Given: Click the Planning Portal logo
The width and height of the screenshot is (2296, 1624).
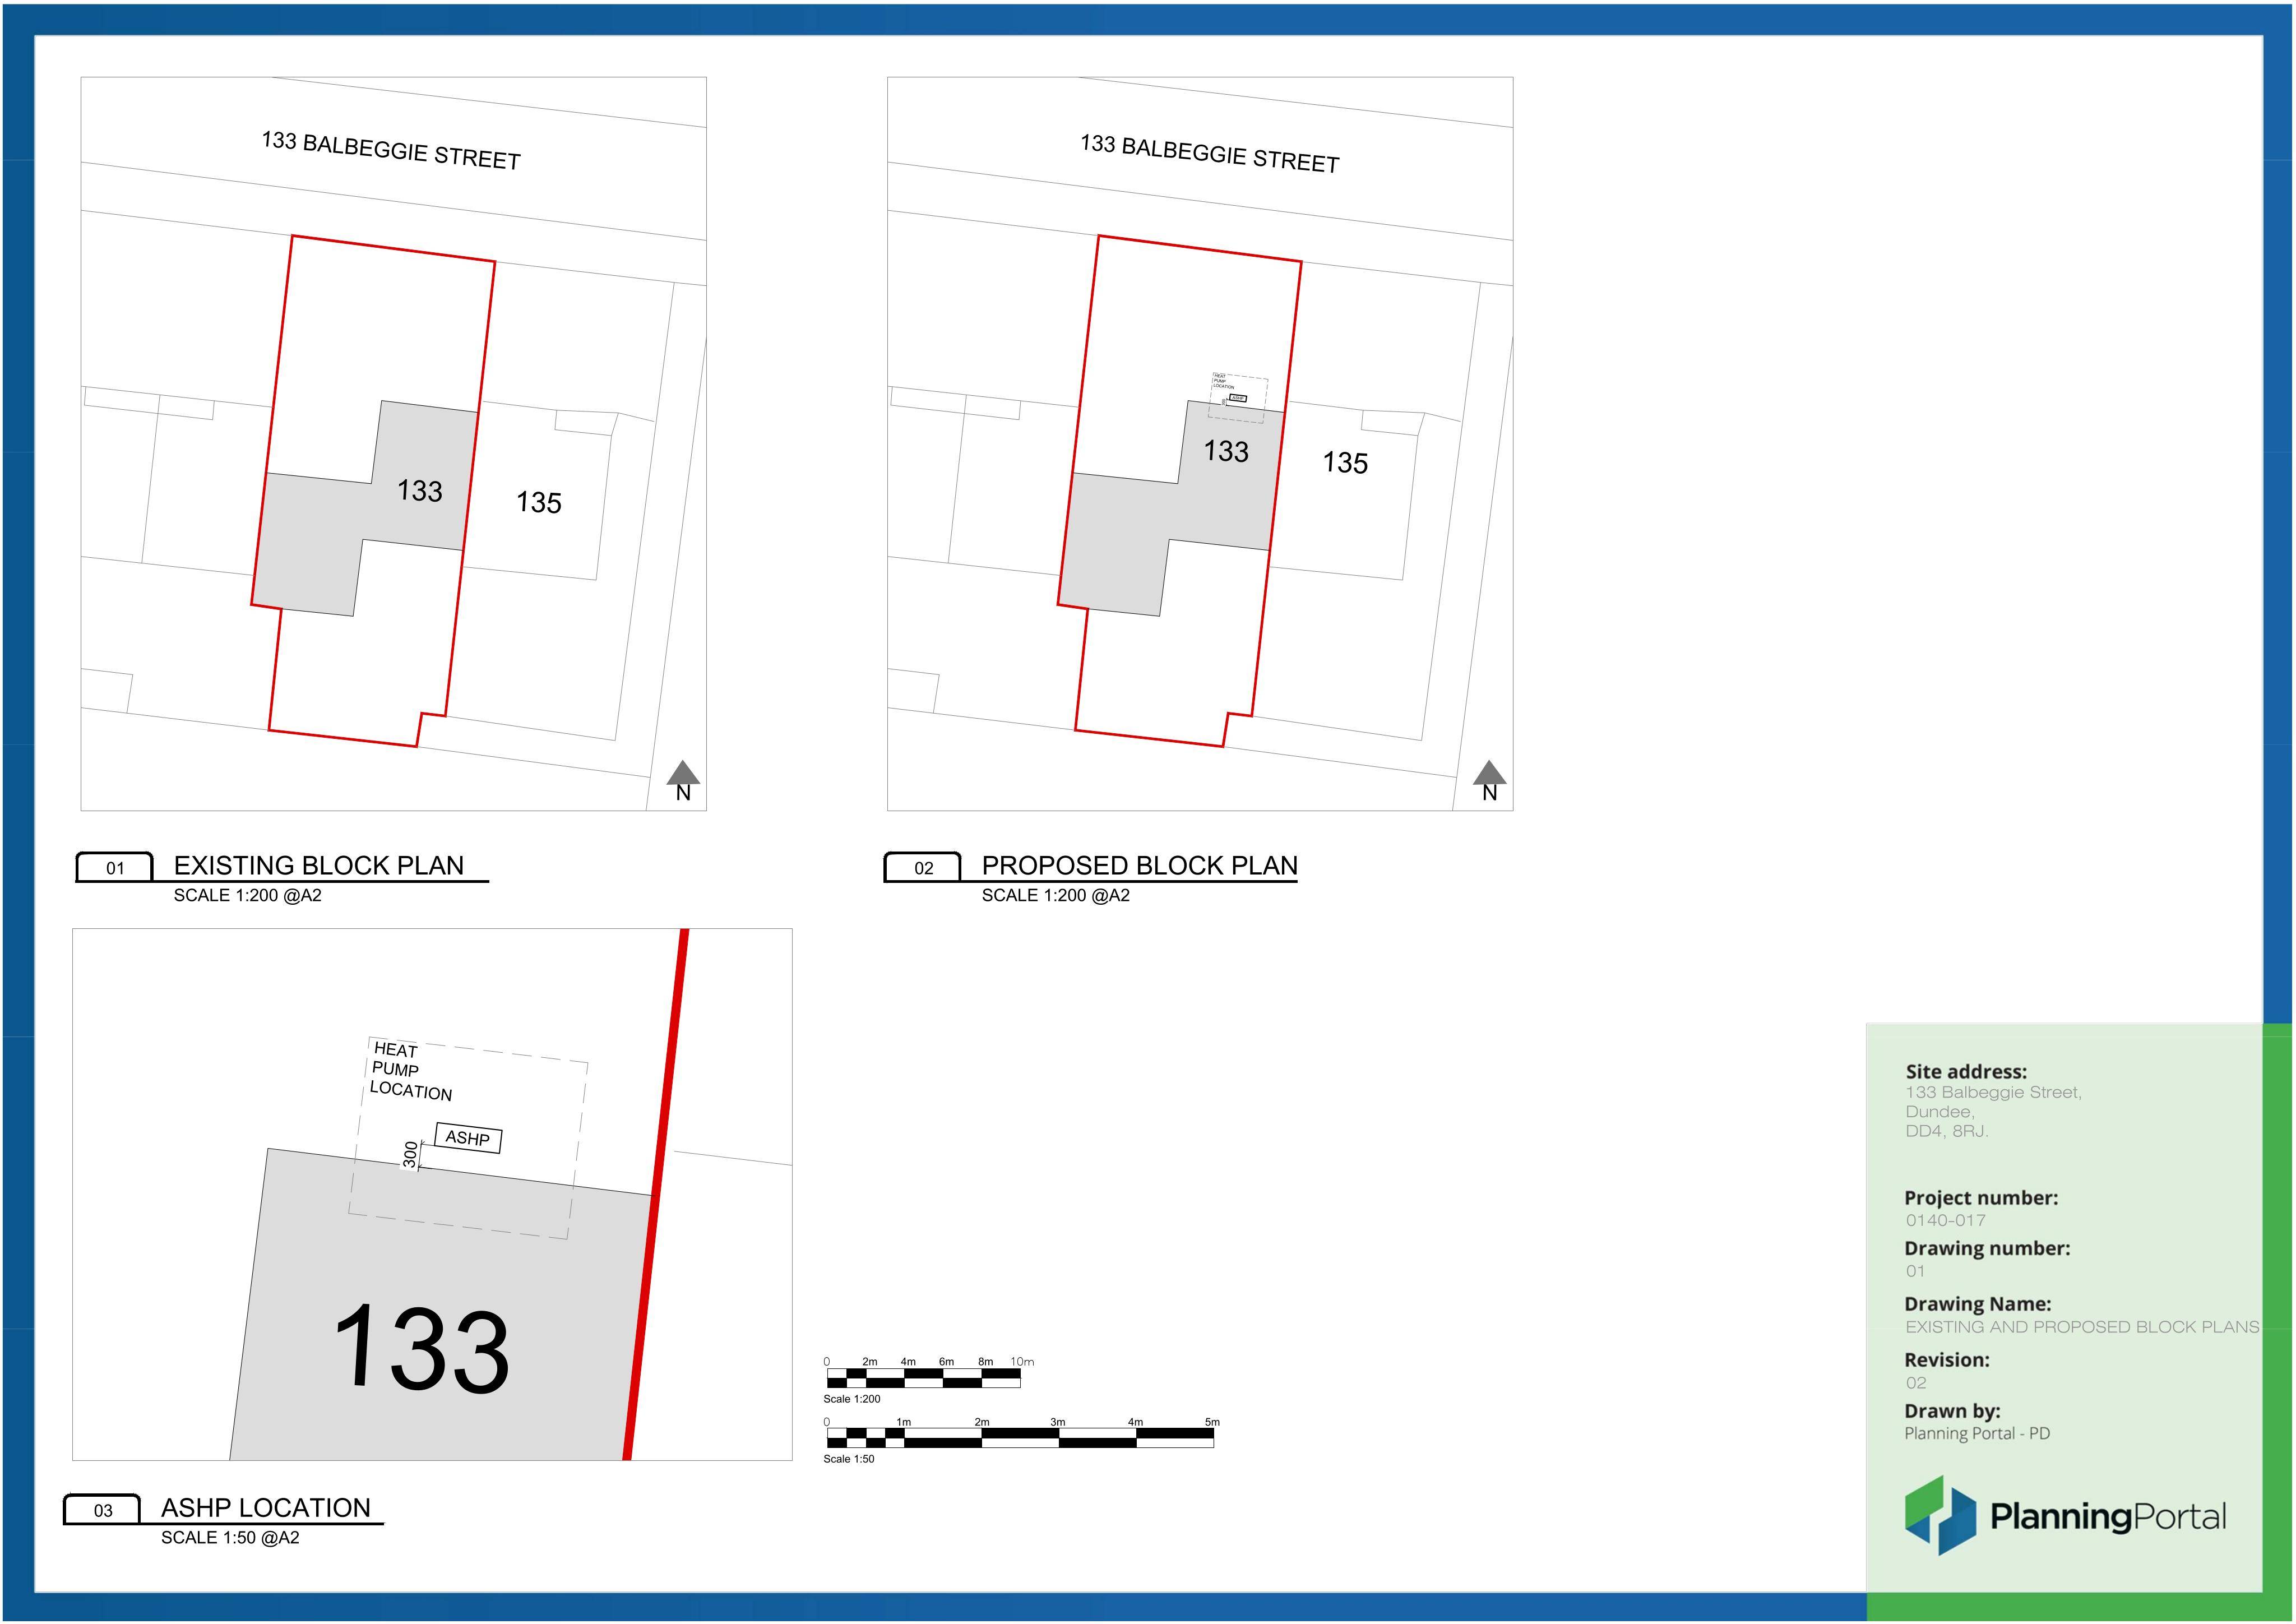Looking at the screenshot, I should [2065, 1515].
